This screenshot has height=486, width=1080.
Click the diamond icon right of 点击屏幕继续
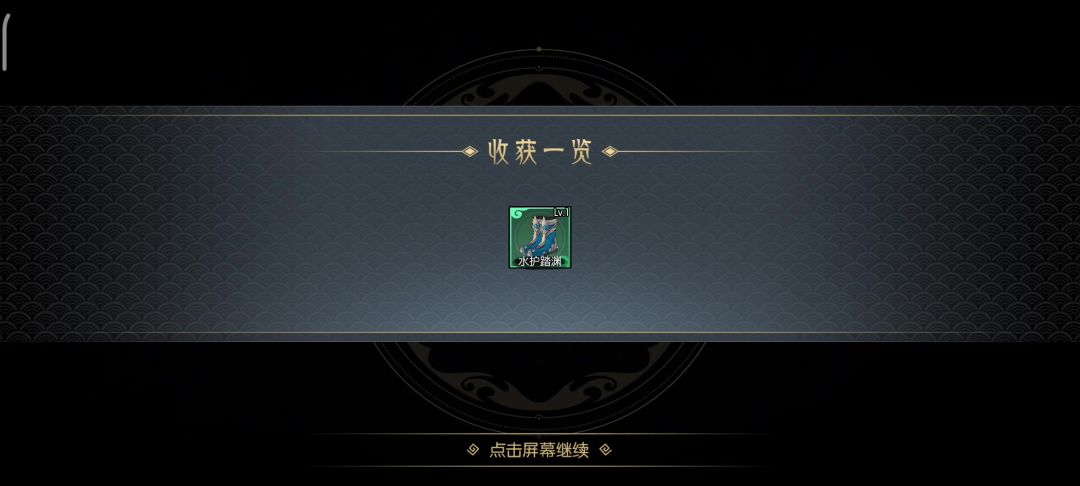pyautogui.click(x=605, y=450)
